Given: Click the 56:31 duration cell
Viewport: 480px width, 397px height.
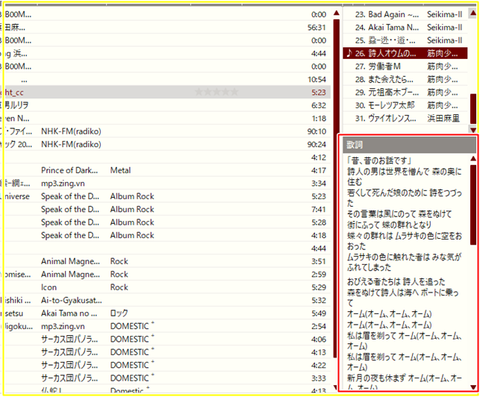Looking at the screenshot, I should [x=317, y=27].
